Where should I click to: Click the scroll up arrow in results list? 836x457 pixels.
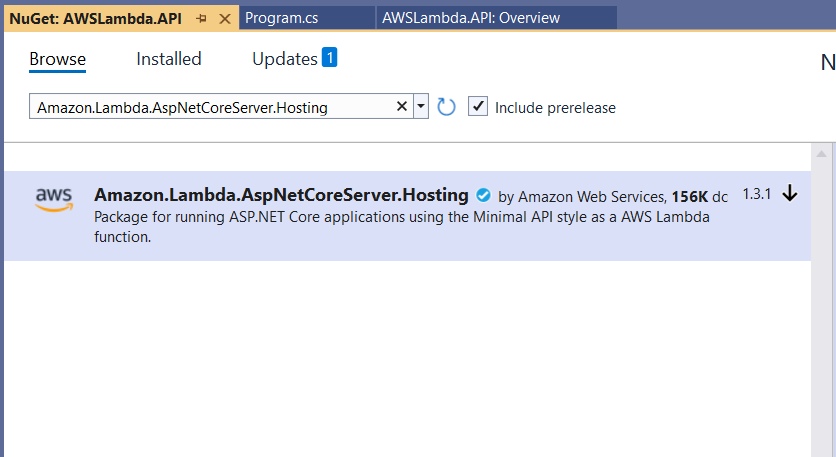(821, 154)
